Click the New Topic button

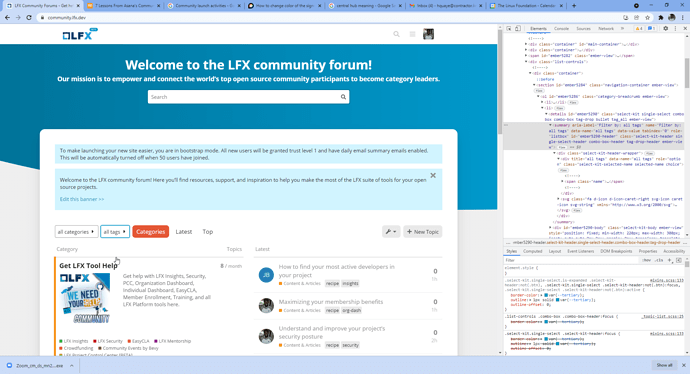pos(422,231)
